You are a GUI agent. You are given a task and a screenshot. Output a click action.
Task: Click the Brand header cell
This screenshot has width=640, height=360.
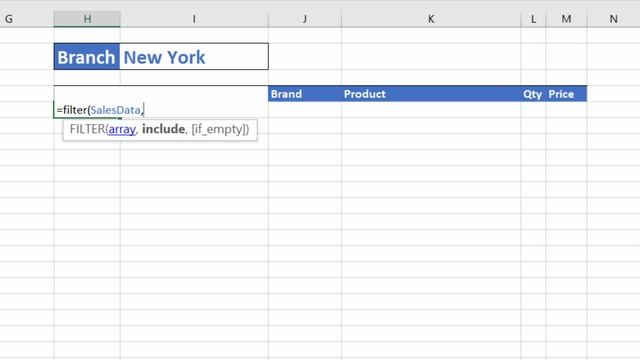tap(304, 94)
